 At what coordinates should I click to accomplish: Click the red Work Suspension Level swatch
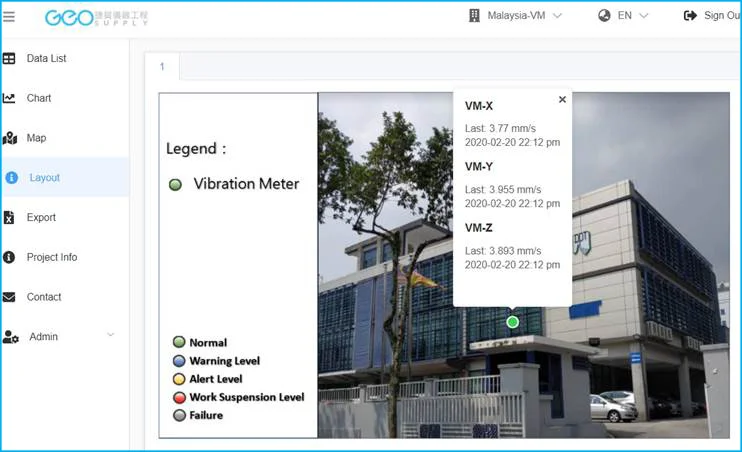point(179,397)
